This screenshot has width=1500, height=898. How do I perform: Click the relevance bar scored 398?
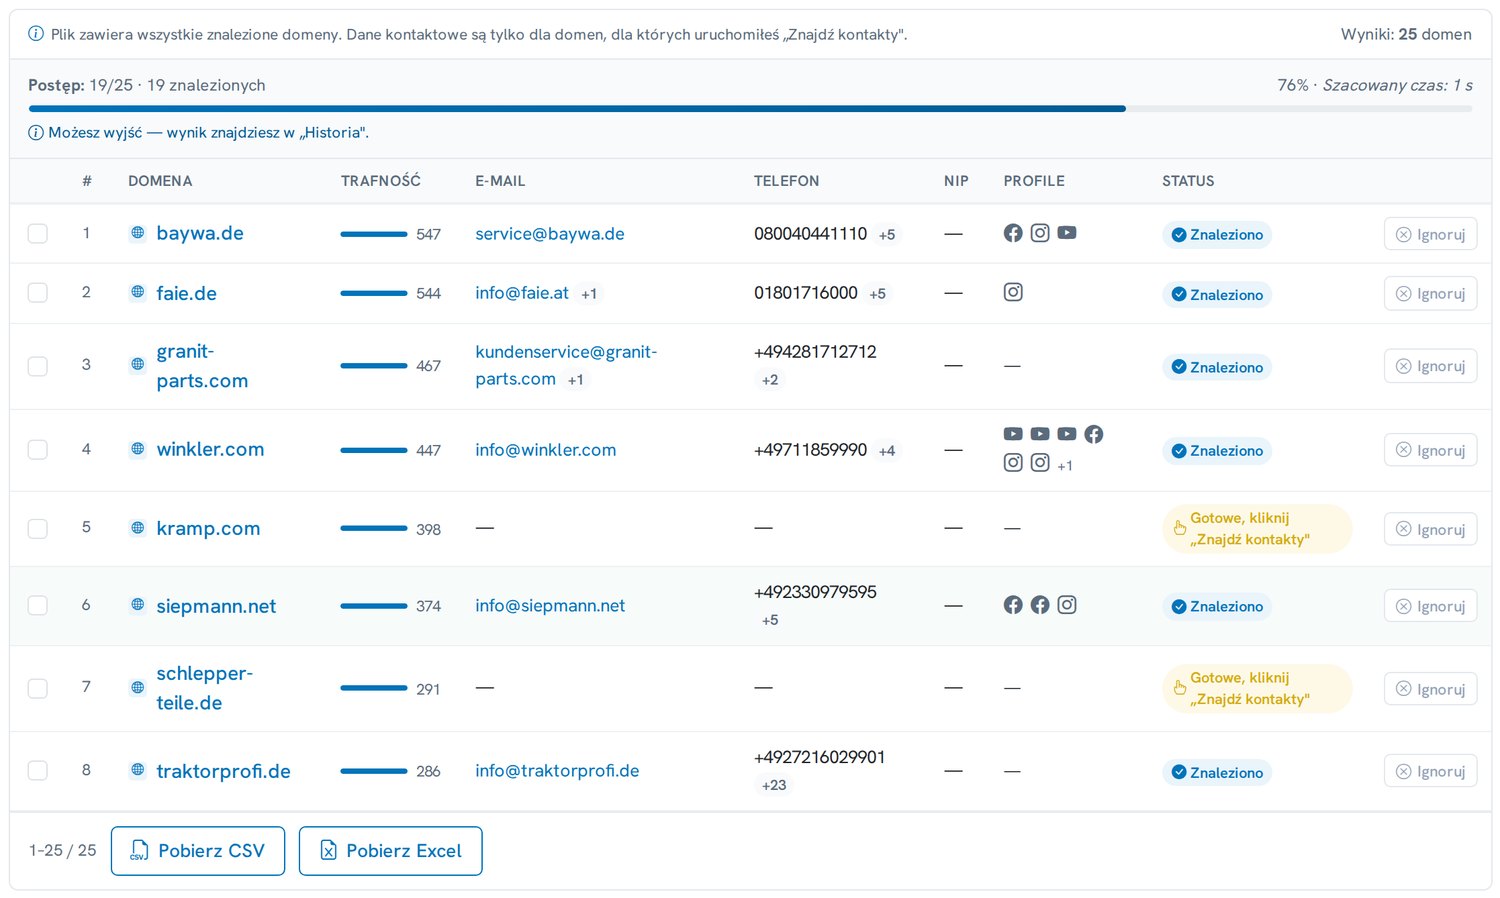click(374, 529)
